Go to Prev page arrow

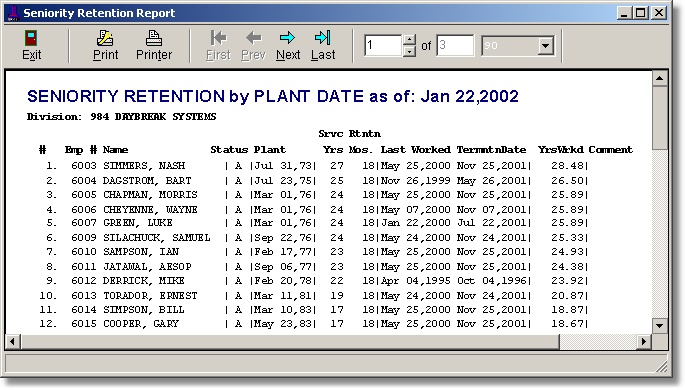pos(253,38)
